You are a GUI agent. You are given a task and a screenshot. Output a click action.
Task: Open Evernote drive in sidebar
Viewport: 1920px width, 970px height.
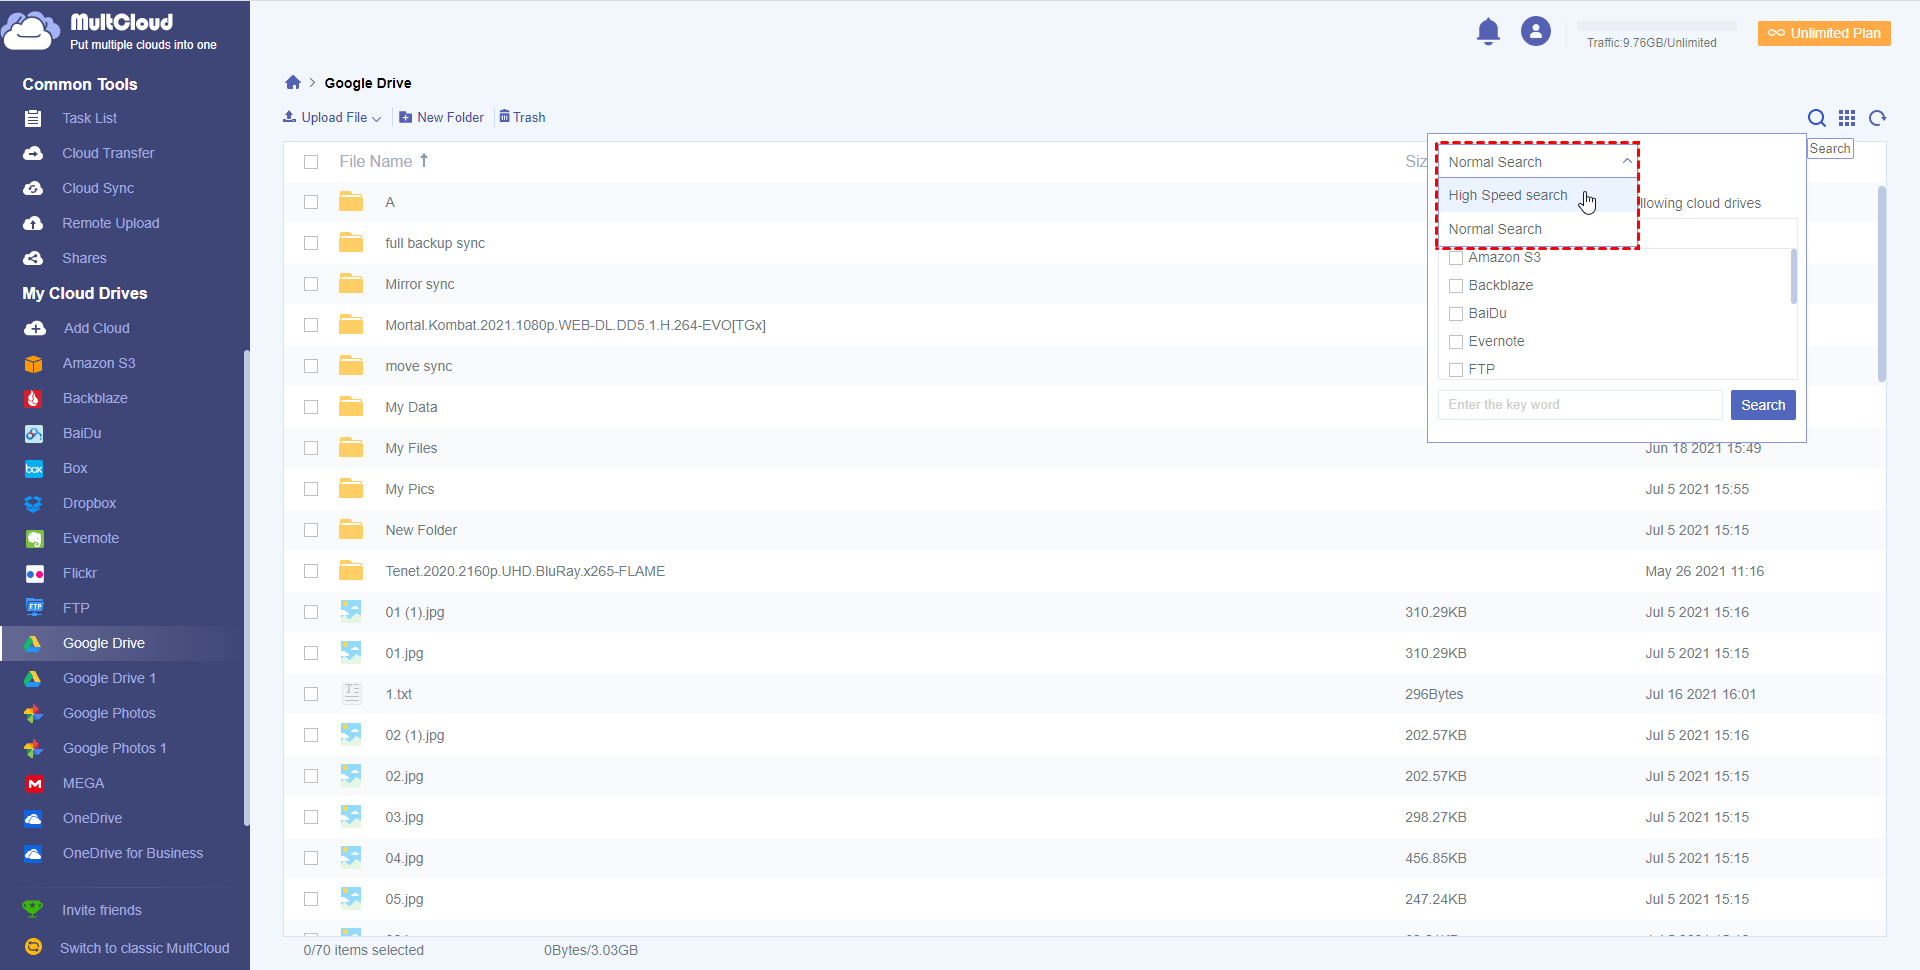pos(90,538)
